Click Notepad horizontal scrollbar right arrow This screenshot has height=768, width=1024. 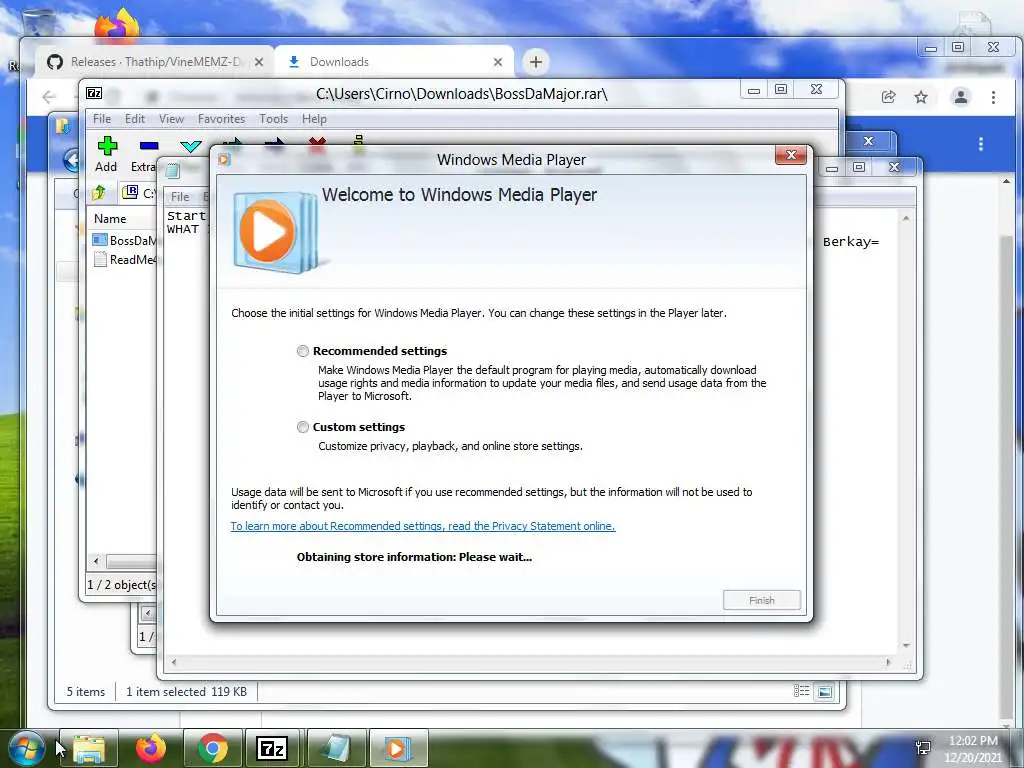888,662
